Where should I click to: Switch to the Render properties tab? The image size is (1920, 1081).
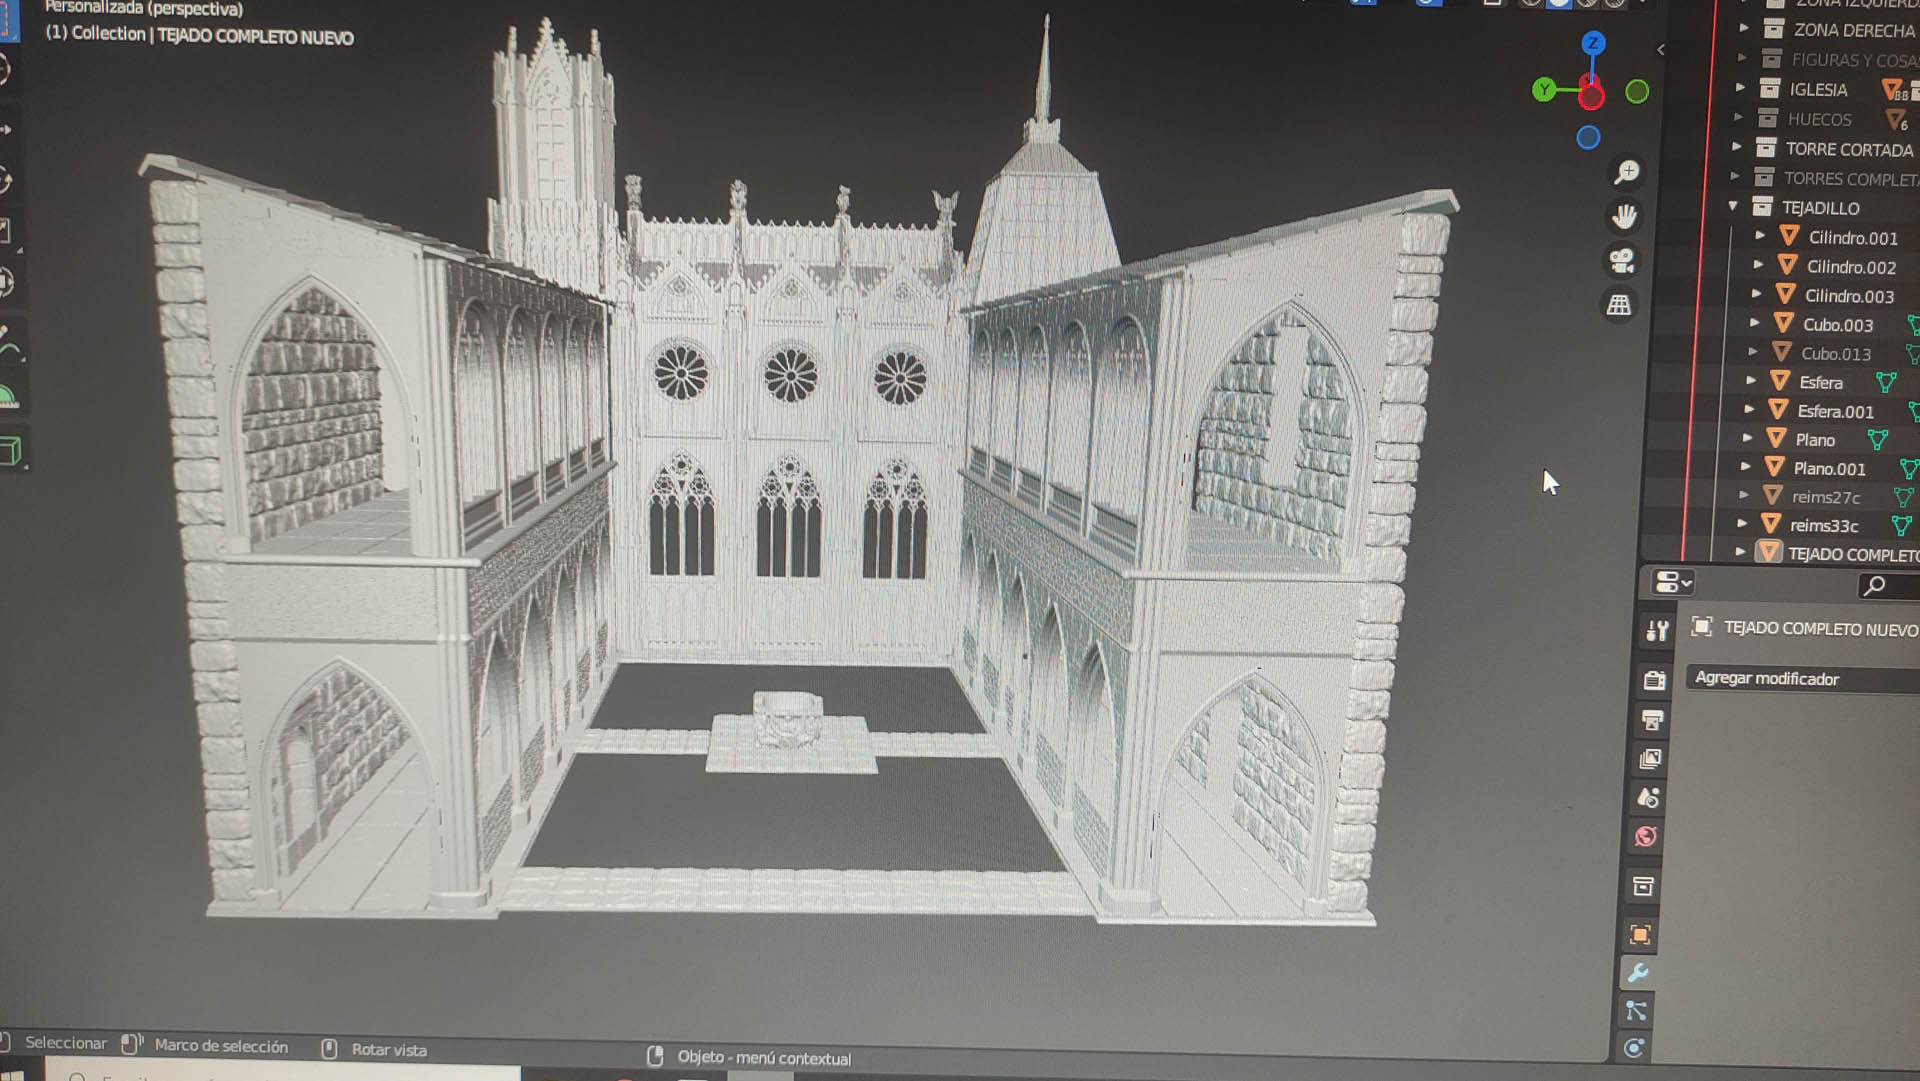[1650, 680]
